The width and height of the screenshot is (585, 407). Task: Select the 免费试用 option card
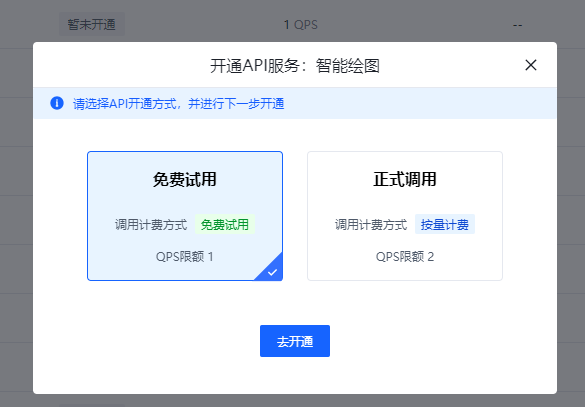pos(185,216)
